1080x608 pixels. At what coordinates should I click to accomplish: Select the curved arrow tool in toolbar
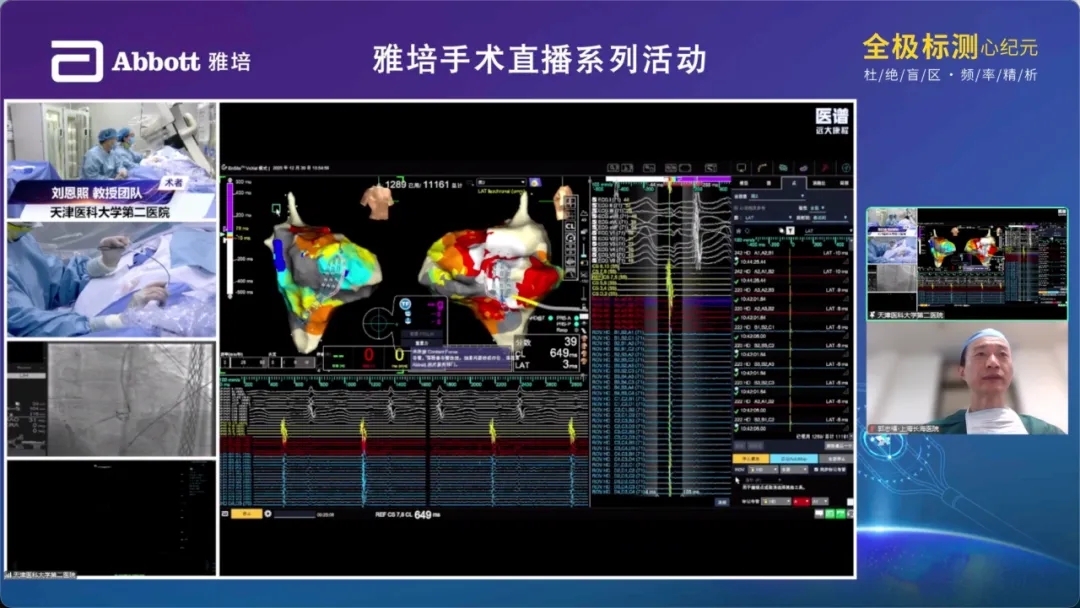click(763, 167)
